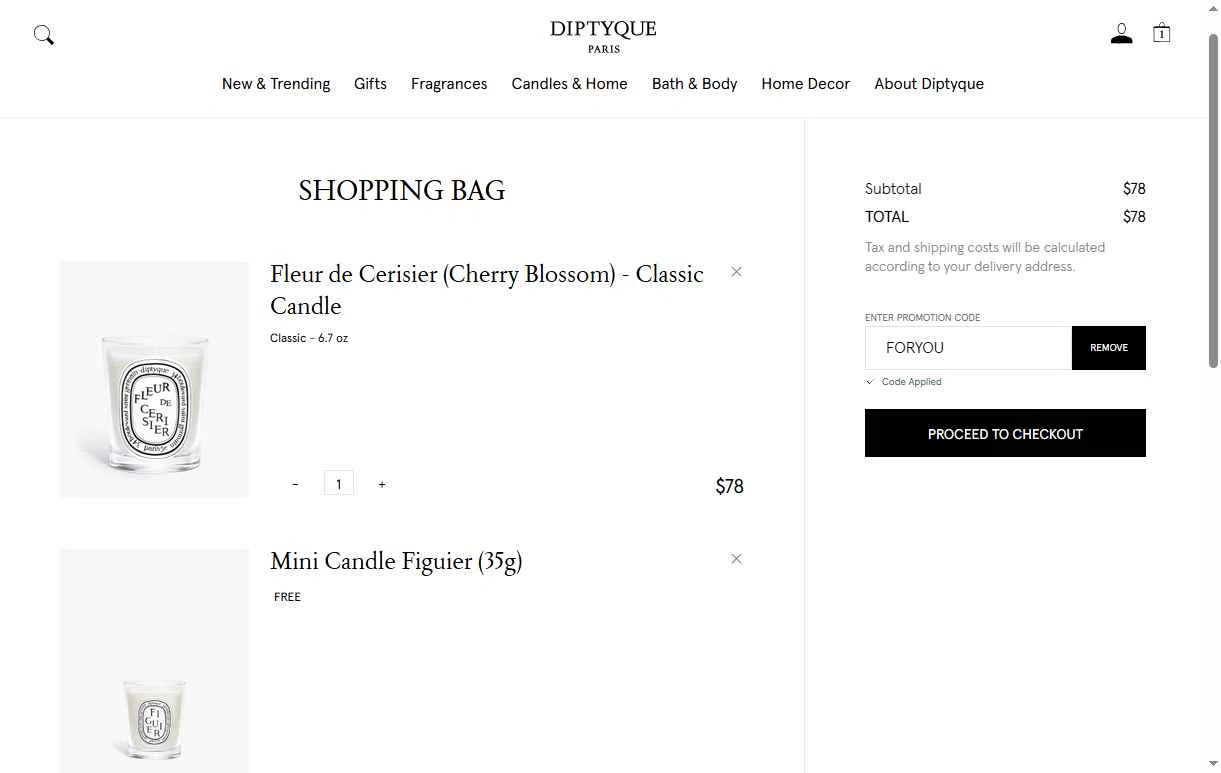Image resolution: width=1221 pixels, height=773 pixels.
Task: Click the promotion code input field
Action: 967,348
